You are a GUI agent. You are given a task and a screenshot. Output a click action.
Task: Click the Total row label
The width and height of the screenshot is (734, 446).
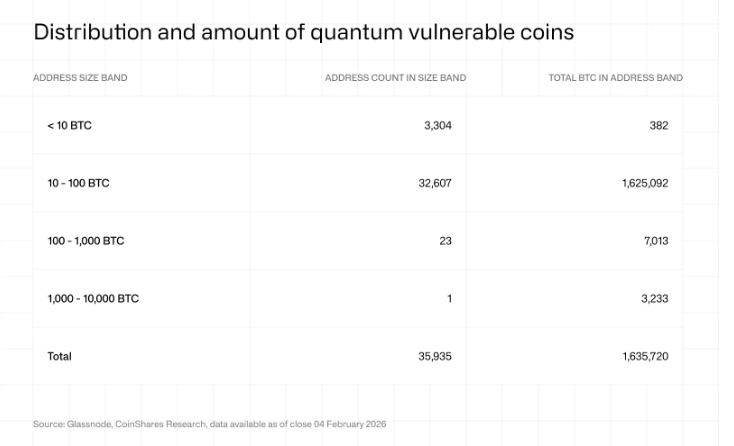pyautogui.click(x=59, y=356)
